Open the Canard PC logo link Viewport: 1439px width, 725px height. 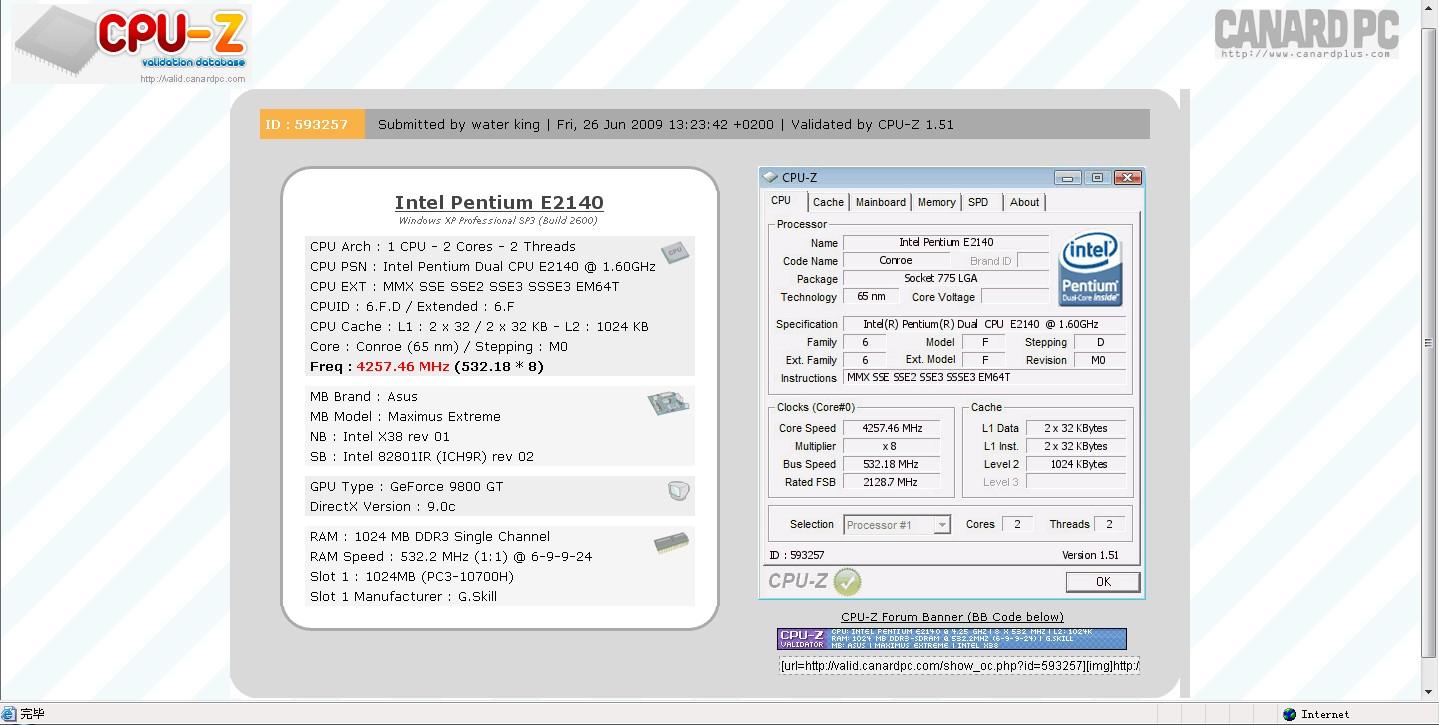1305,32
